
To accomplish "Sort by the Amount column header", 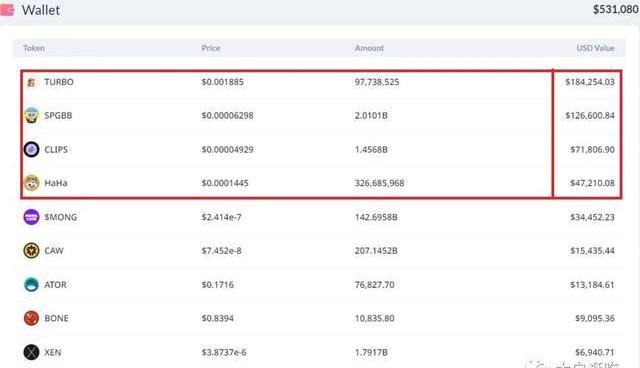I will (369, 48).
